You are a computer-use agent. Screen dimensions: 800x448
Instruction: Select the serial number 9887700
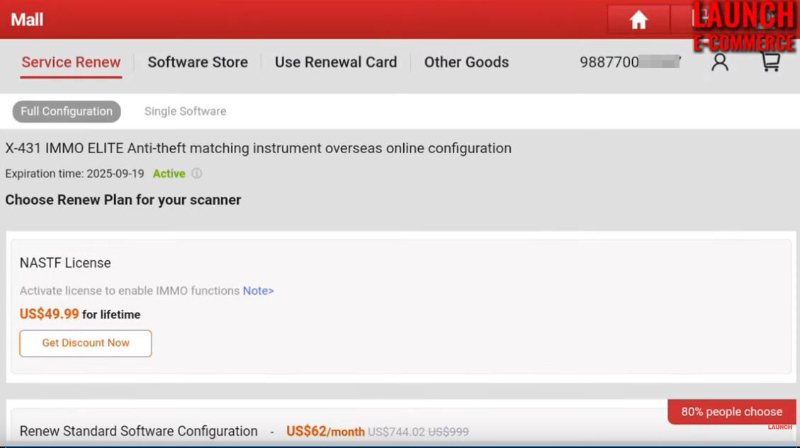630,62
